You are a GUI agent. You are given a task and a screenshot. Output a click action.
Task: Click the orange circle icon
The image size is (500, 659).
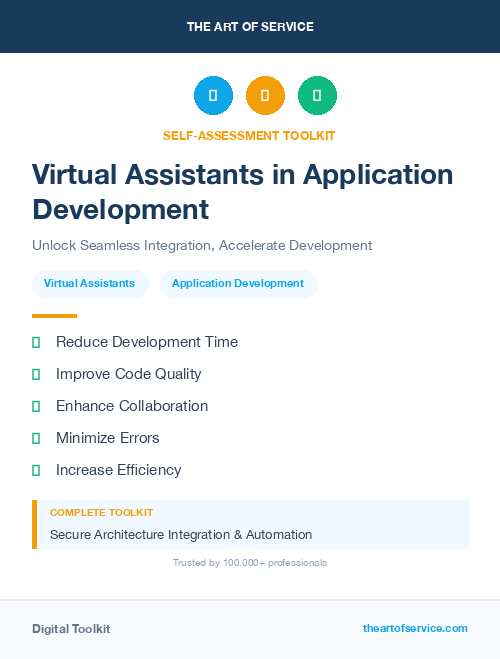point(265,95)
